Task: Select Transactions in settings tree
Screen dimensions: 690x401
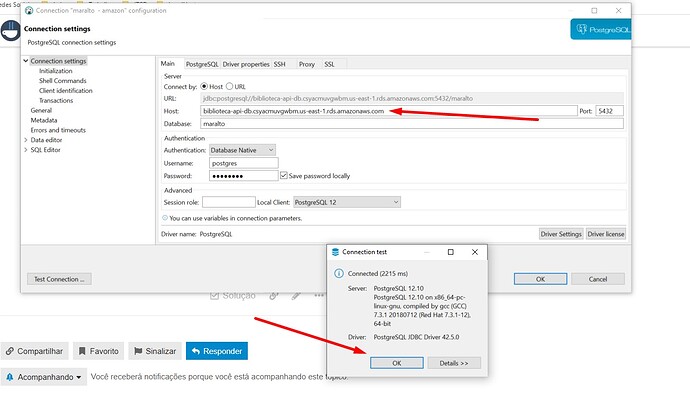Action: pos(56,100)
